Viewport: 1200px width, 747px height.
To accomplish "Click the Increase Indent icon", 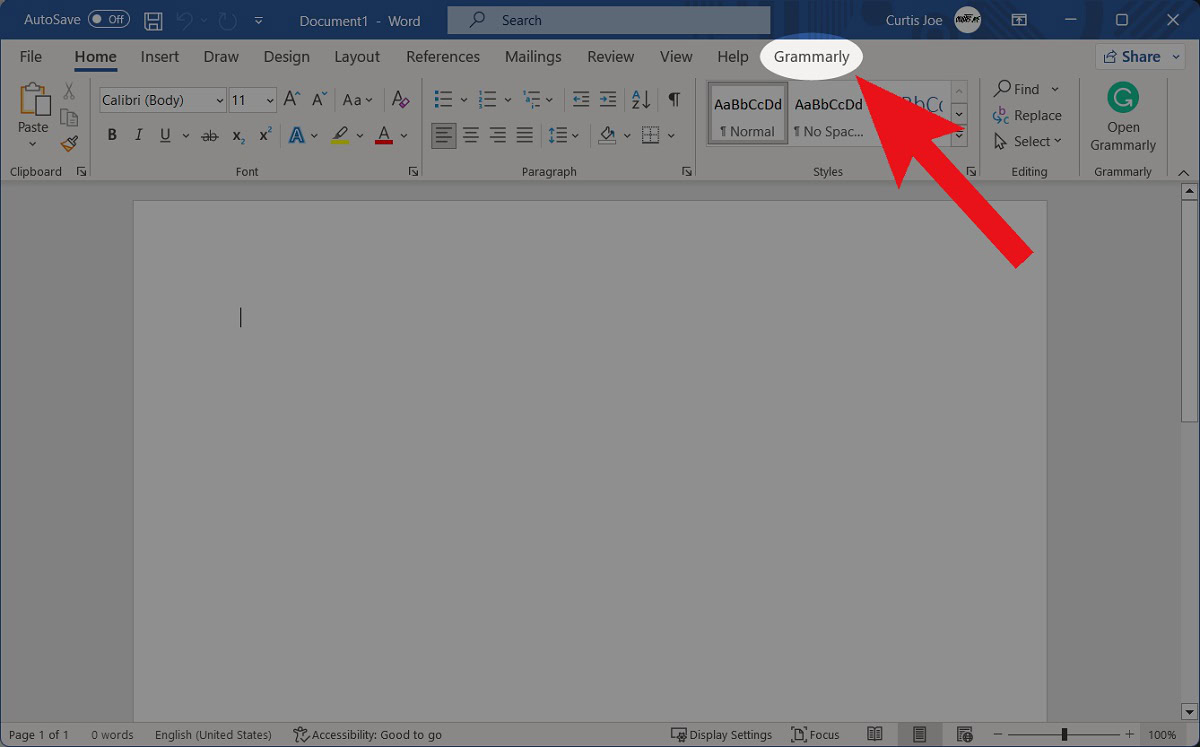I will (x=607, y=99).
